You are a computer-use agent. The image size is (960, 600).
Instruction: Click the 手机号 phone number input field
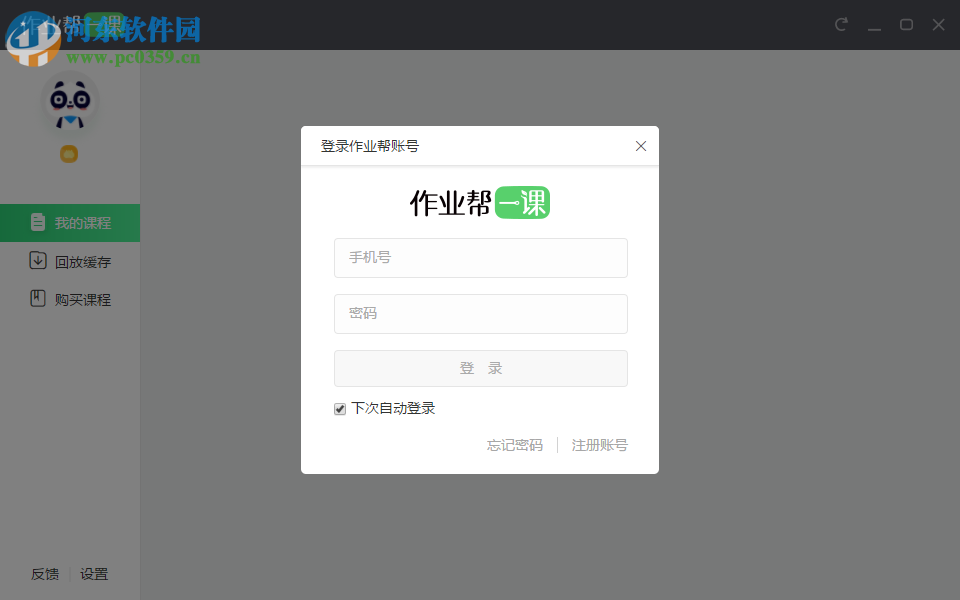coord(480,258)
